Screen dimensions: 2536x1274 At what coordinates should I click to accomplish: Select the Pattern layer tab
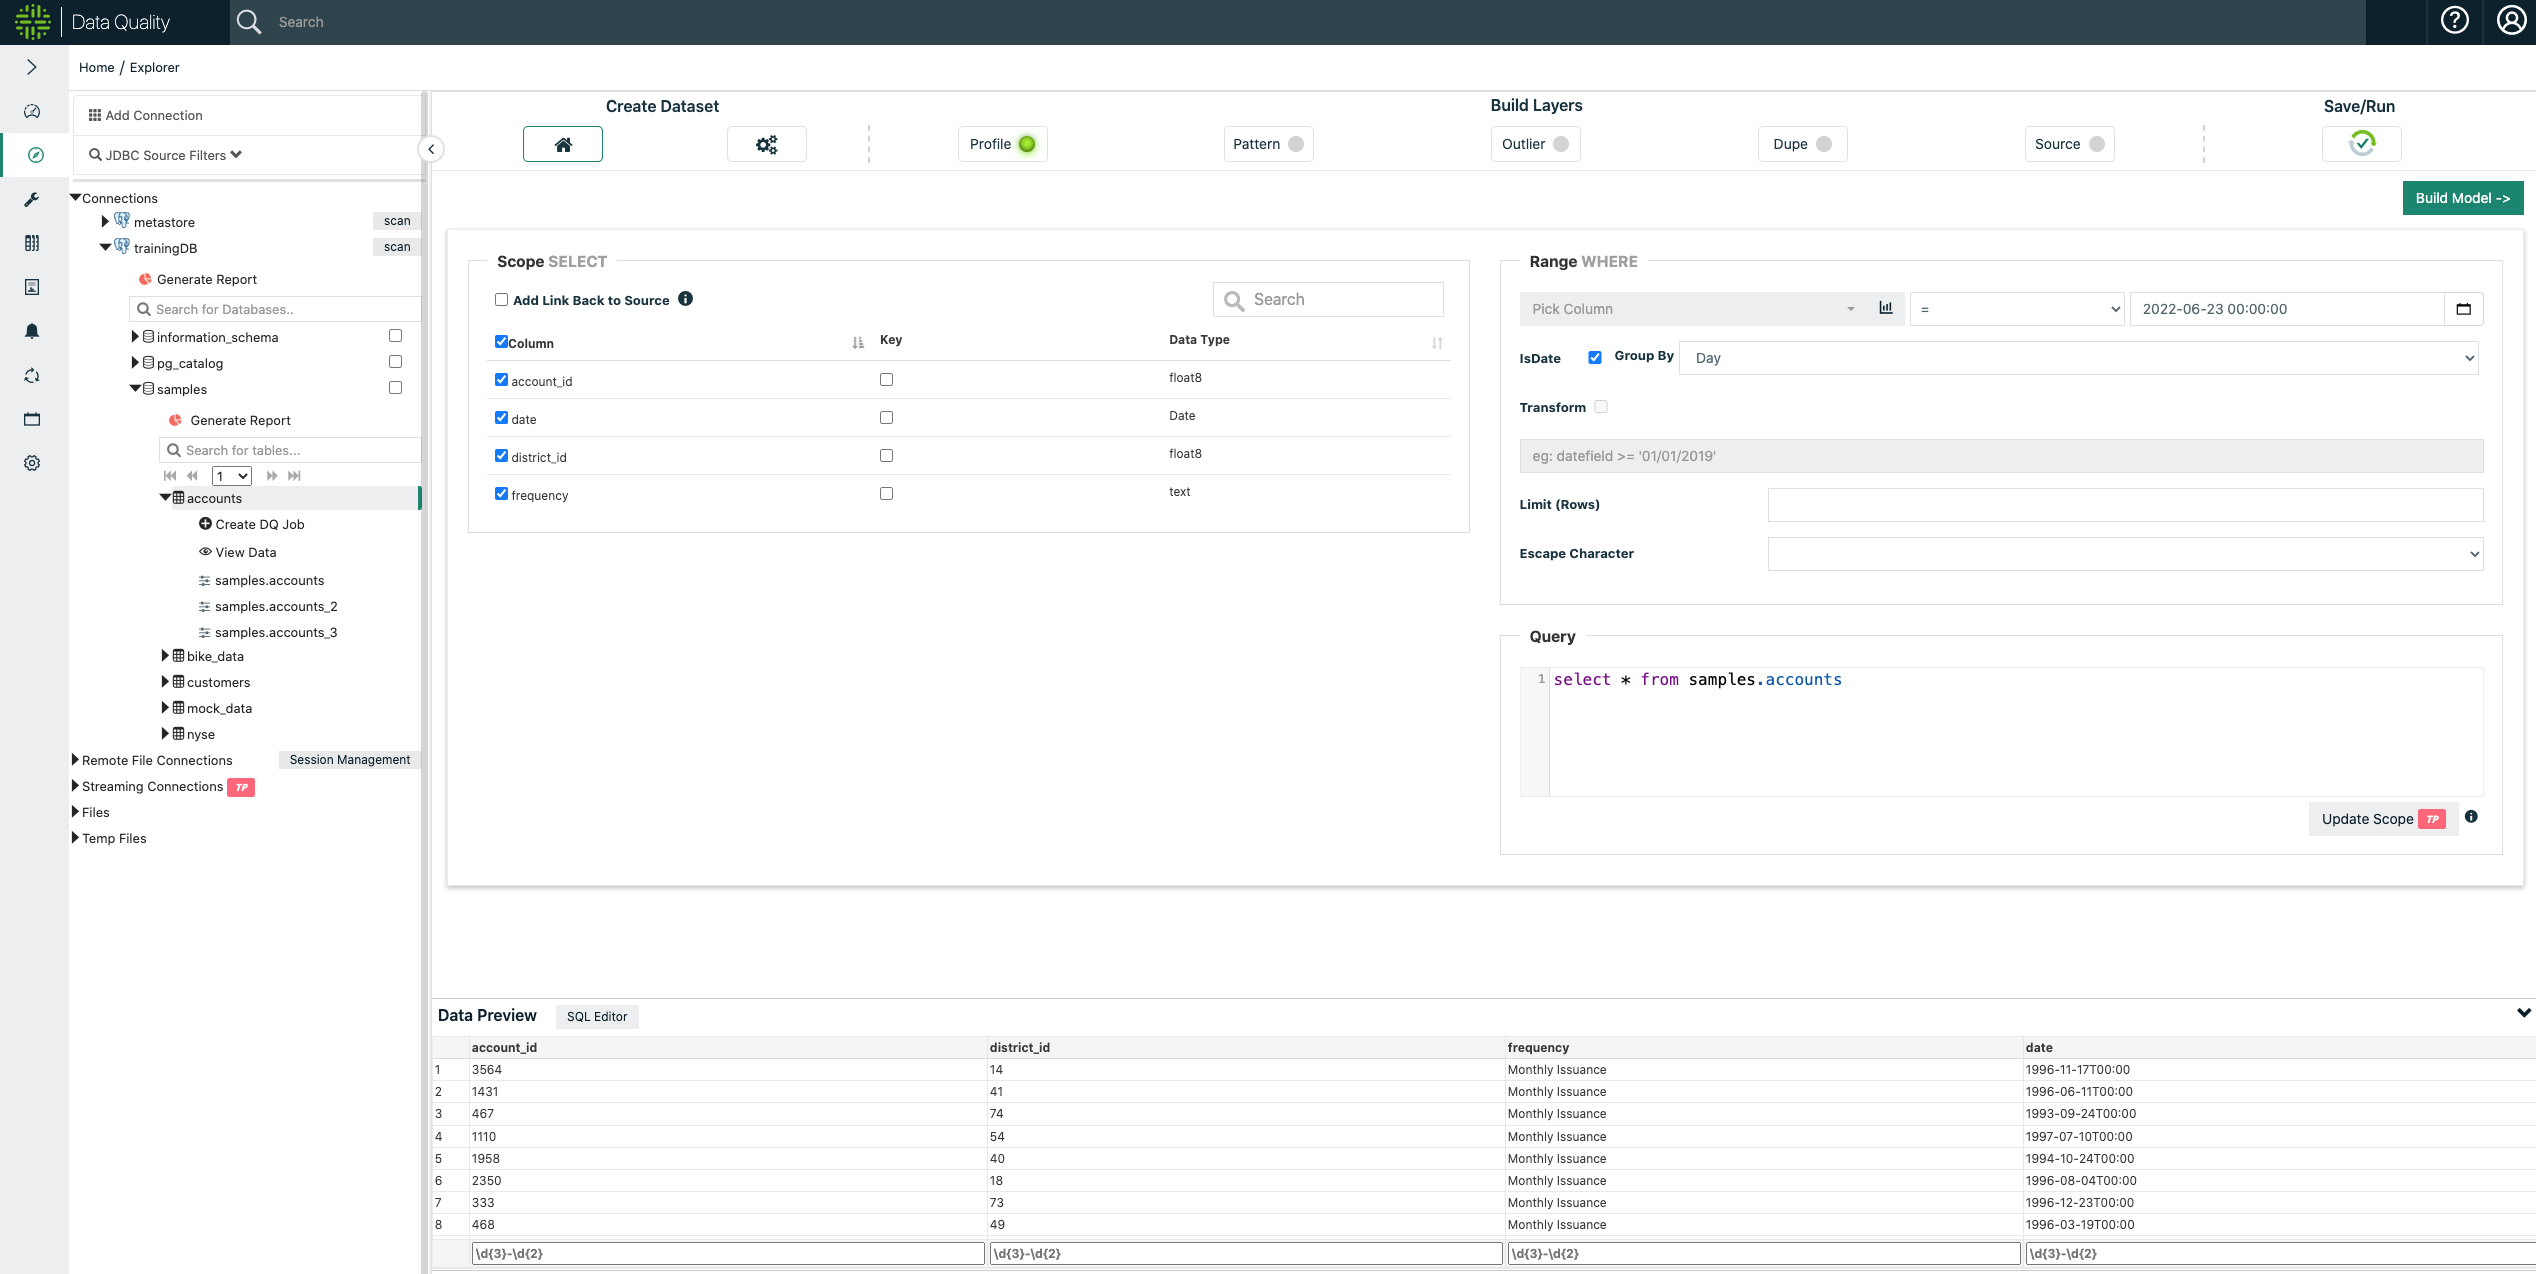[x=1268, y=144]
